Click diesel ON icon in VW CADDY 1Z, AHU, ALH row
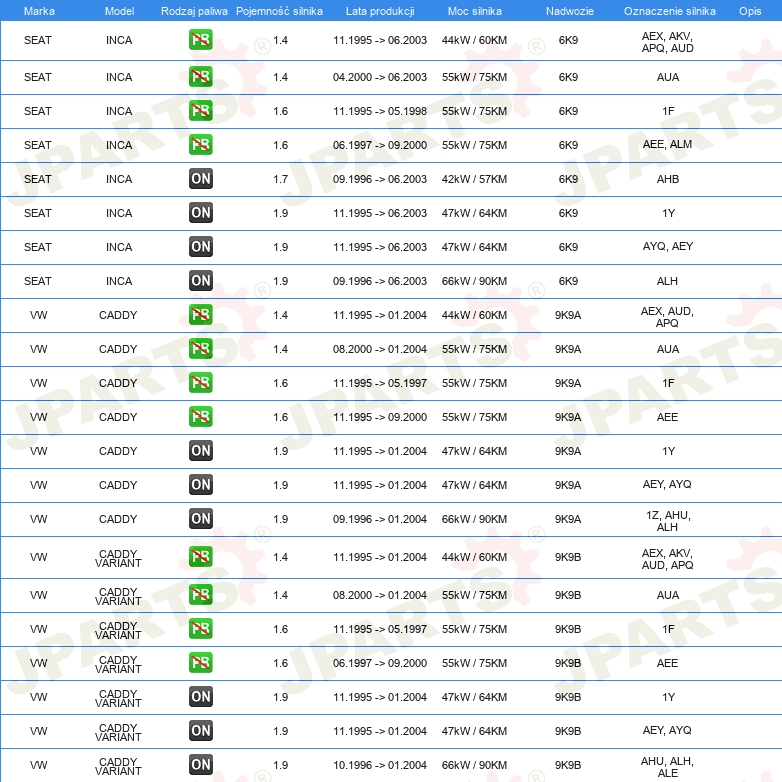Screen dimensions: 782x782 click(200, 518)
